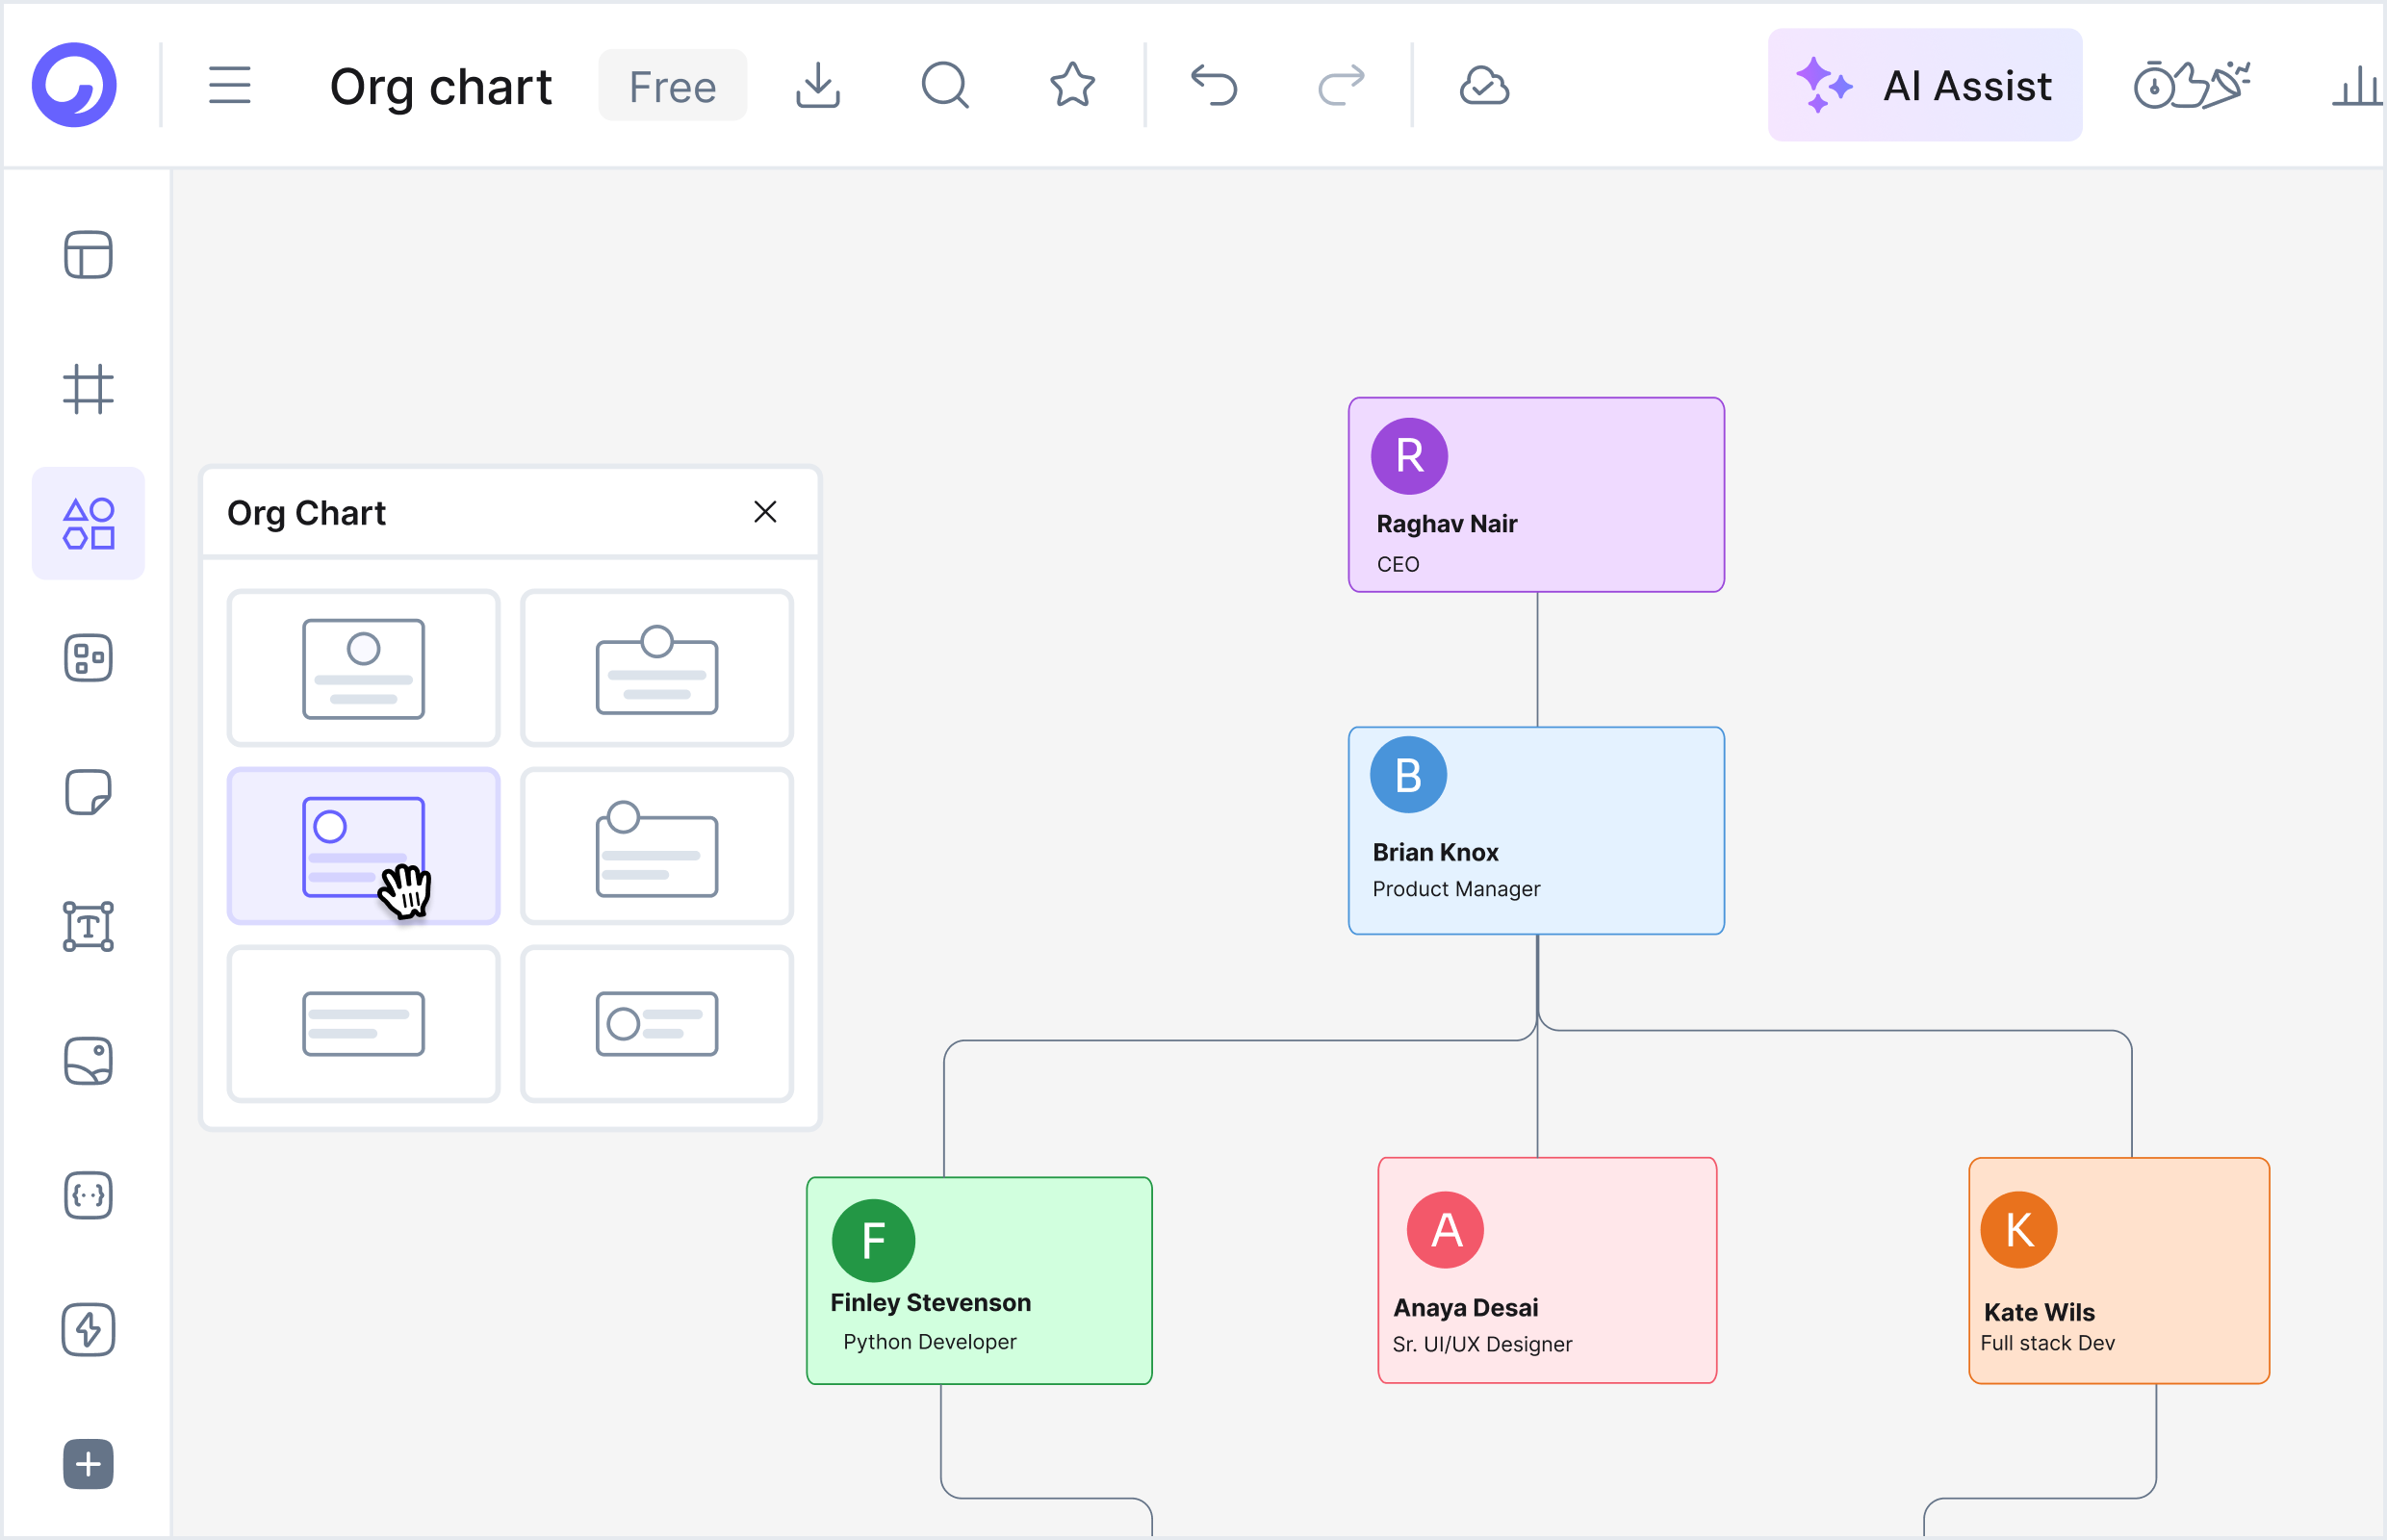This screenshot has width=2387, height=1540.
Task: Star the board as favorite
Action: point(1072,85)
